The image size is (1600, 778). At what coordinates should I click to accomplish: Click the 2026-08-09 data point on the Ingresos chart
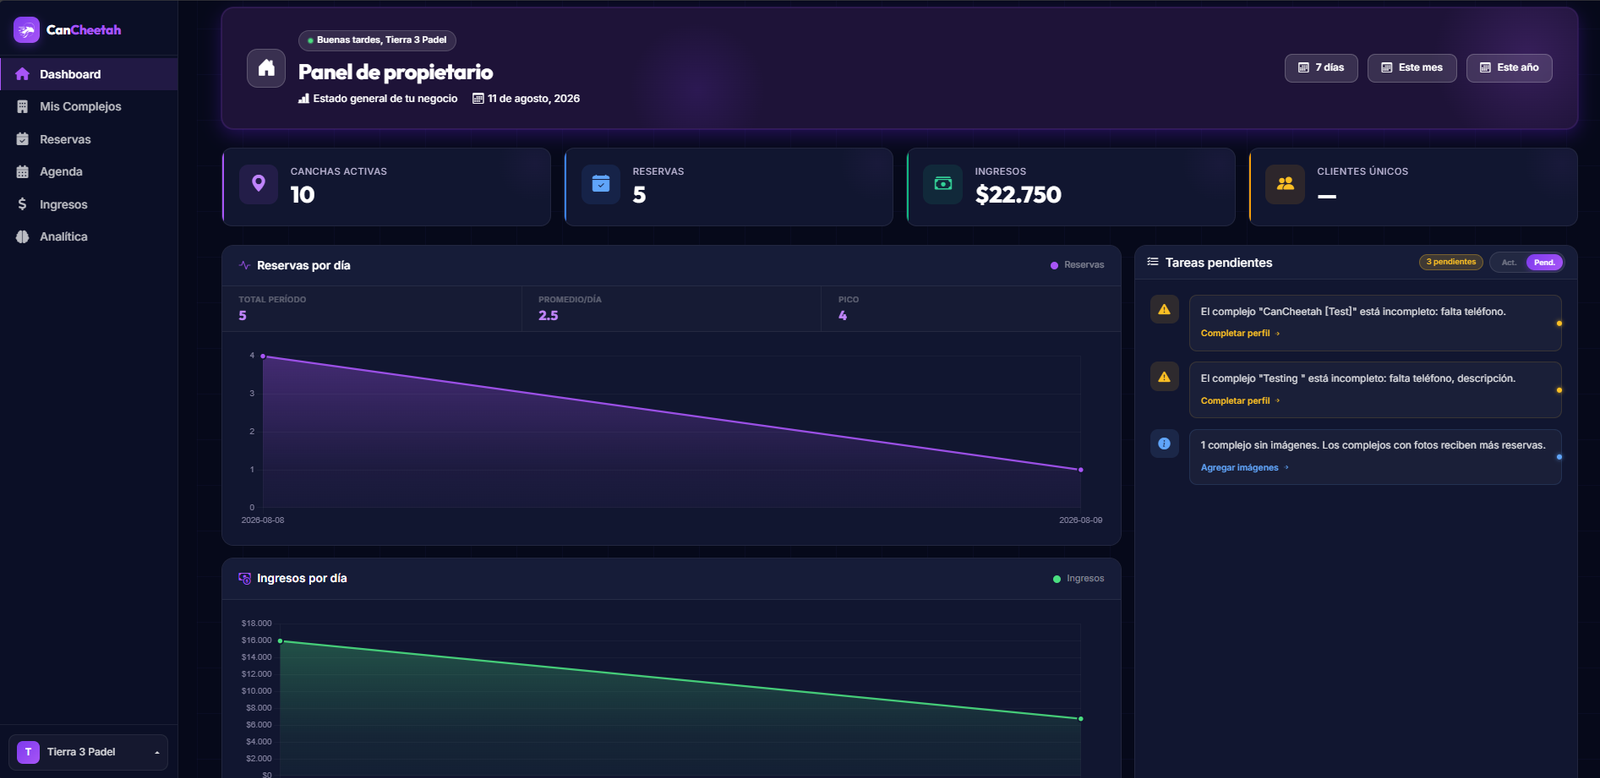pos(1081,719)
